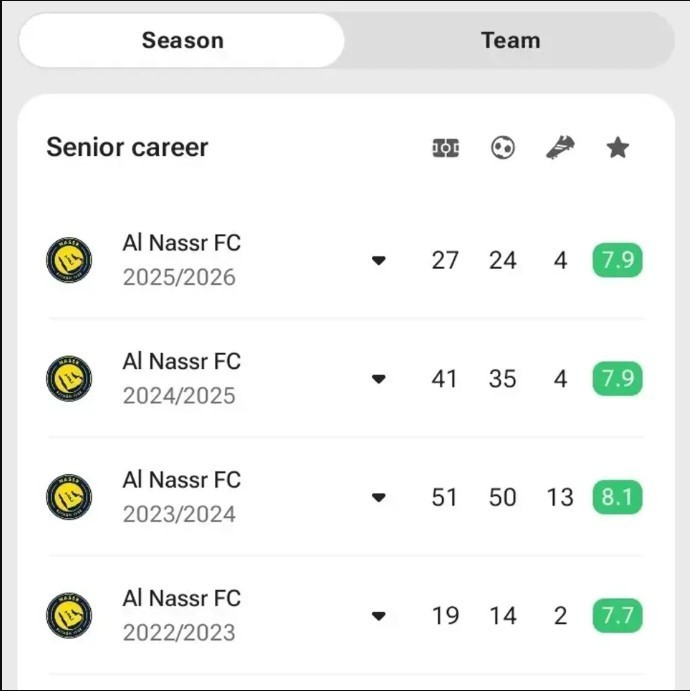690x691 pixels.
Task: Click the 50 goals value for 2023/2024
Action: (503, 497)
